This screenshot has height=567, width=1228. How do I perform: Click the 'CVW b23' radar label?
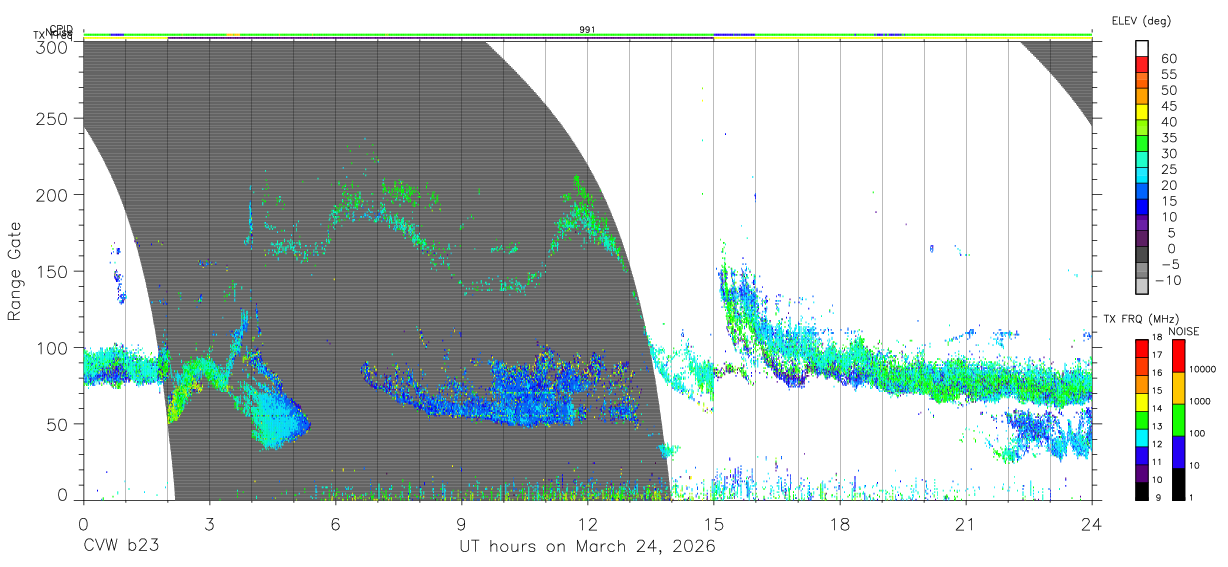click(120, 547)
